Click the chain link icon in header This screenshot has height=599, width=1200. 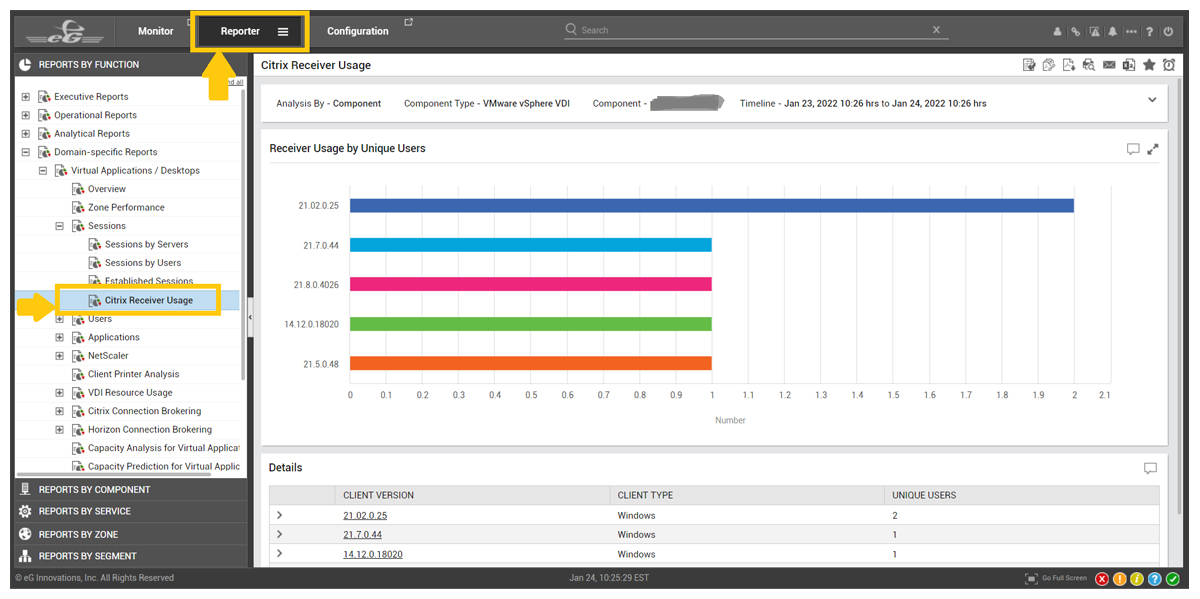tap(1075, 32)
